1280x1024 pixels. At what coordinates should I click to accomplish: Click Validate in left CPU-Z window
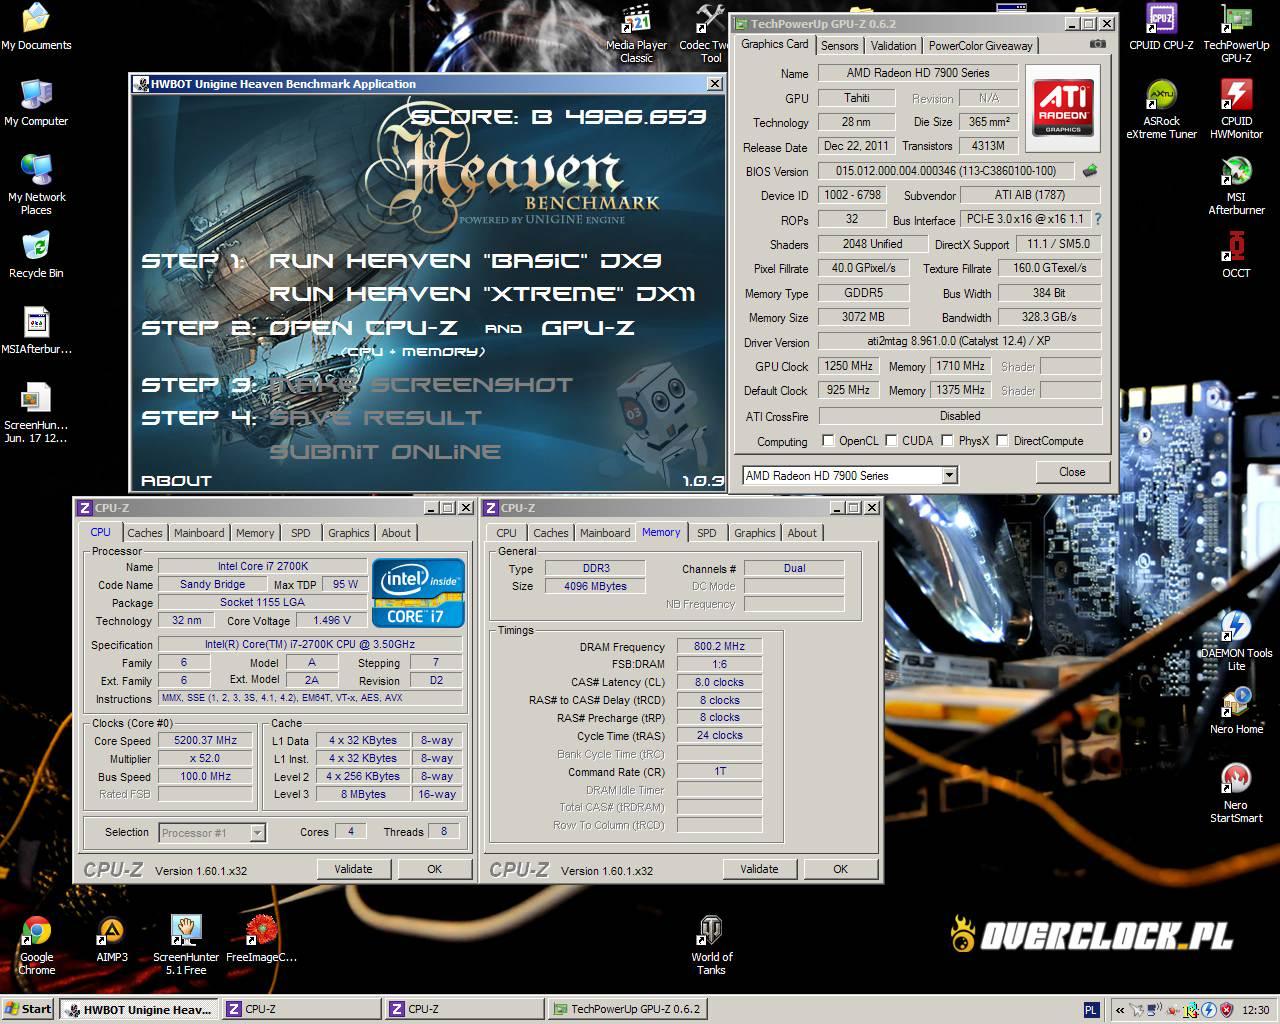coord(353,869)
